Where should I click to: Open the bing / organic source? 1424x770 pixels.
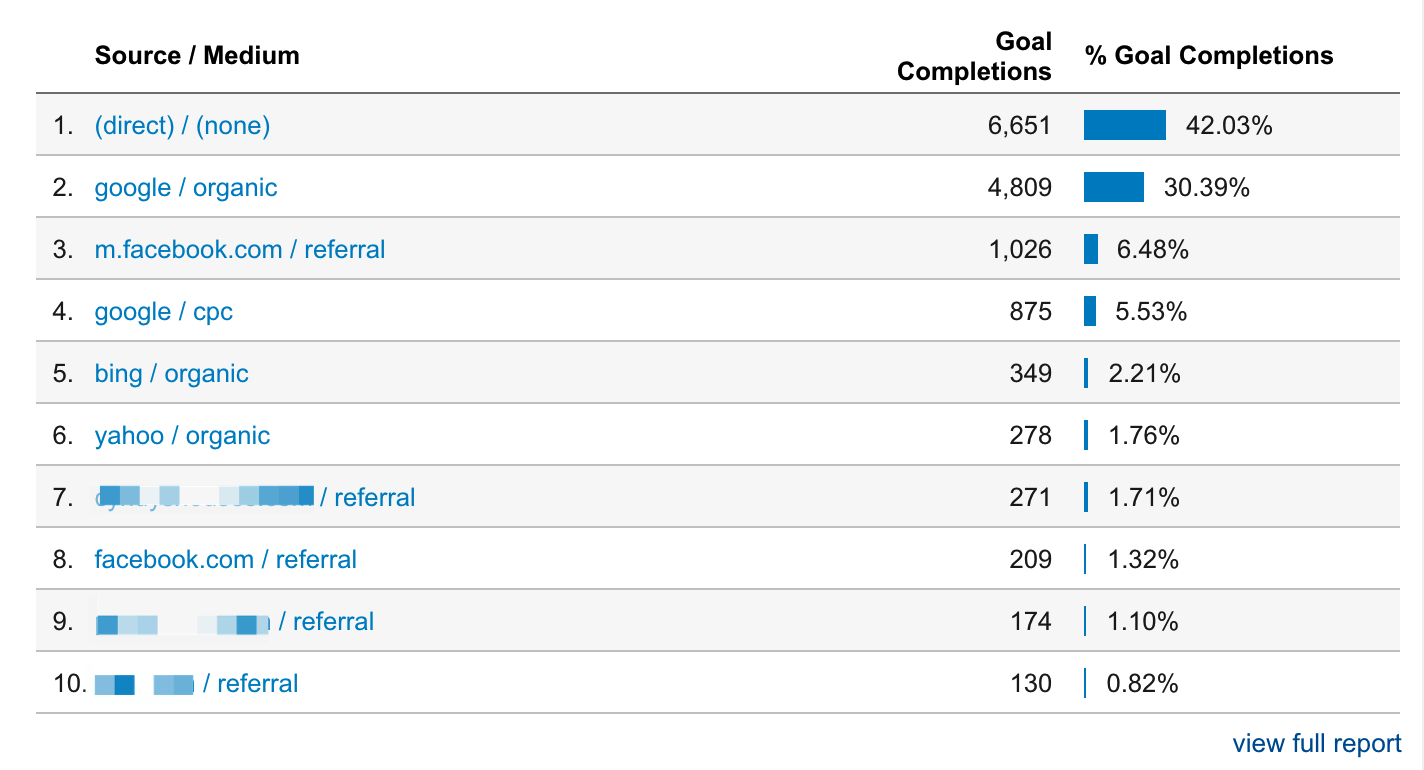coord(172,374)
